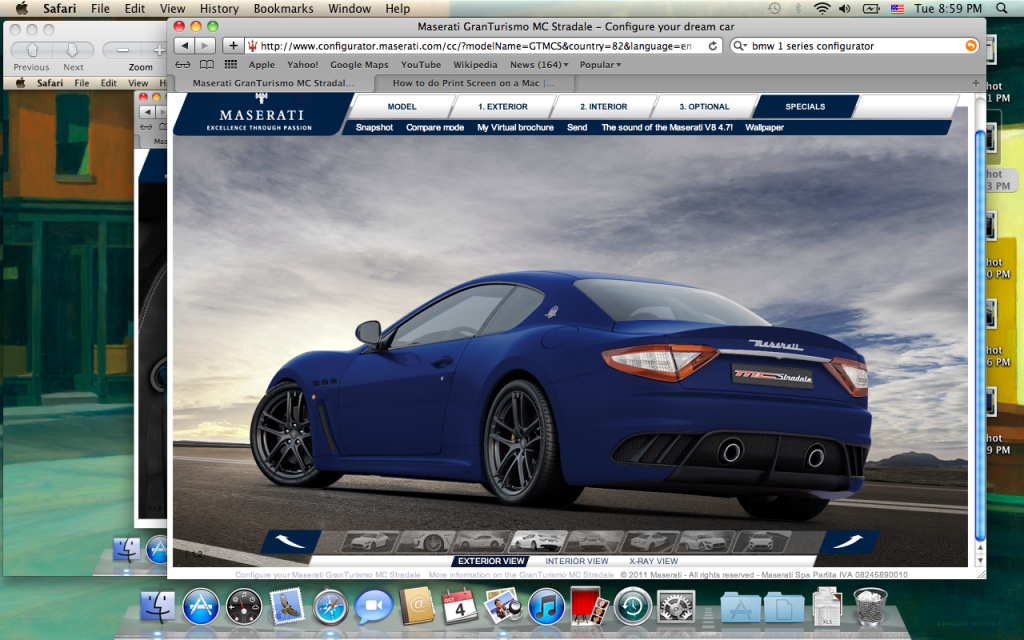
Task: Open the Bluetooth menu bar icon
Action: coord(798,8)
